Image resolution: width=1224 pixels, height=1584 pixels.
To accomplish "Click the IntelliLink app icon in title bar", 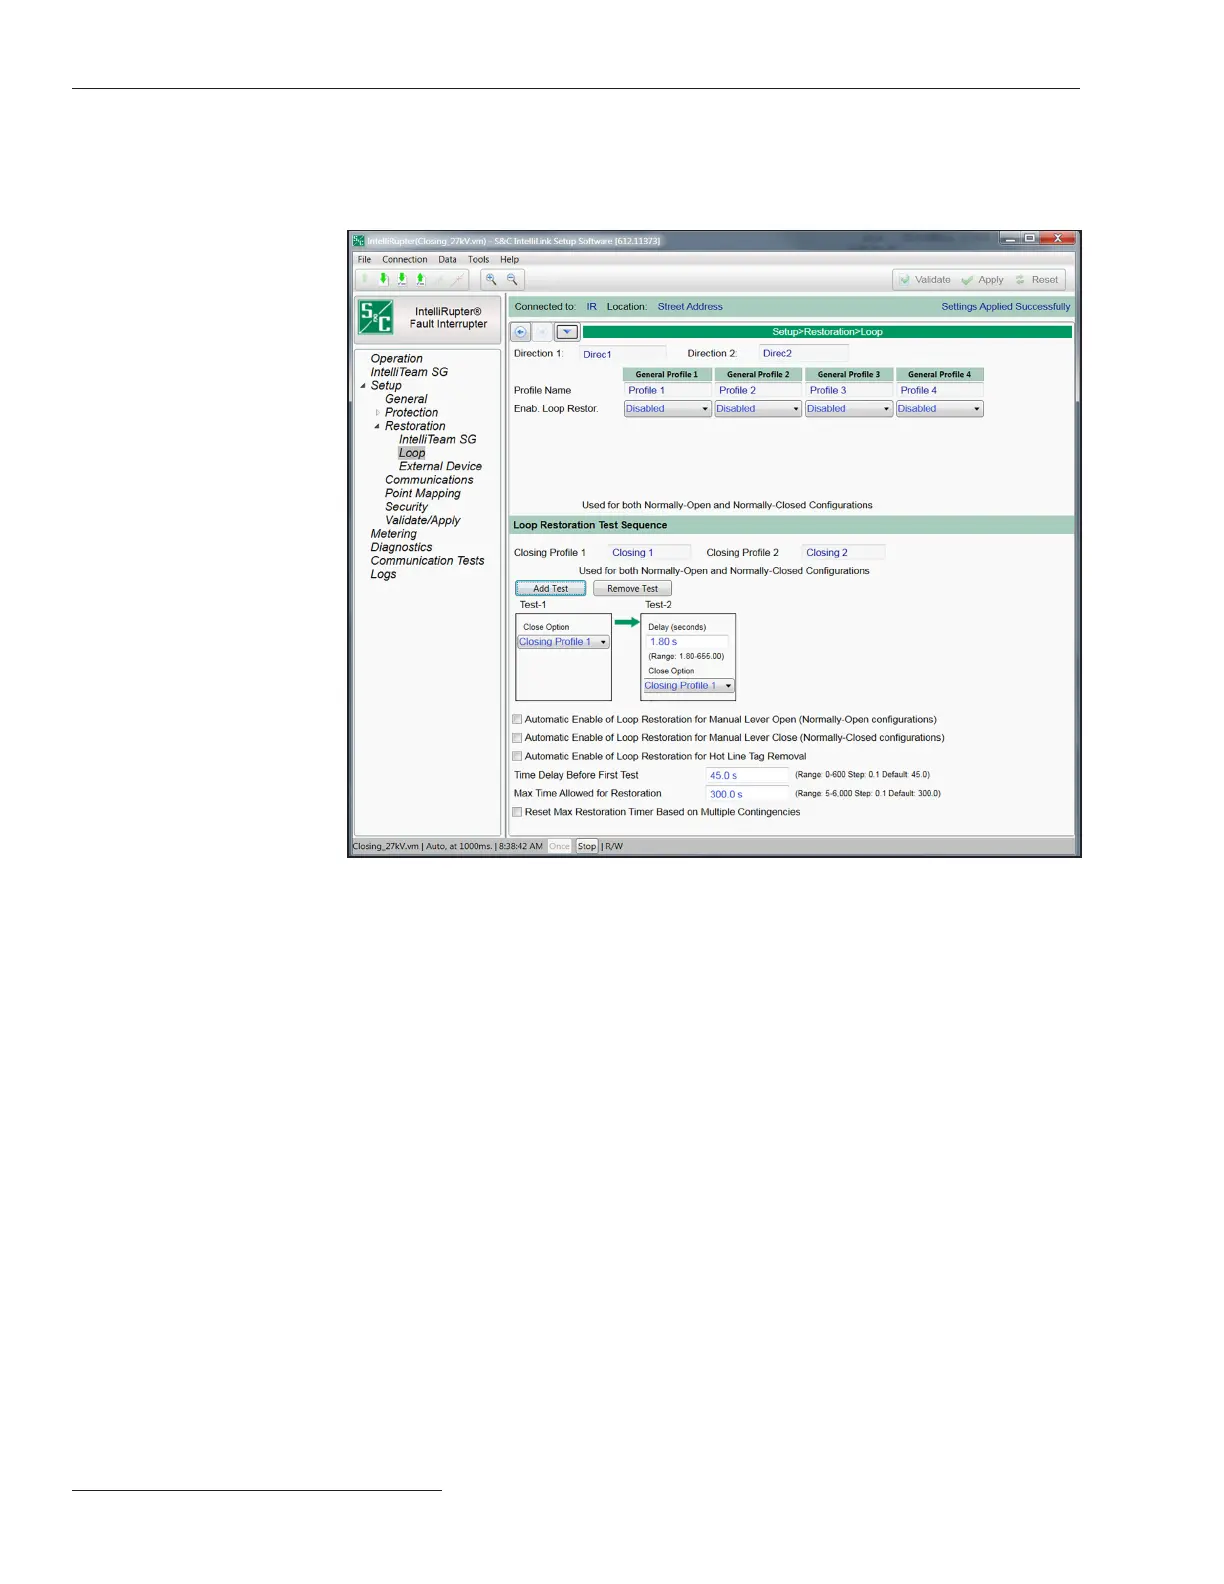I will [358, 241].
